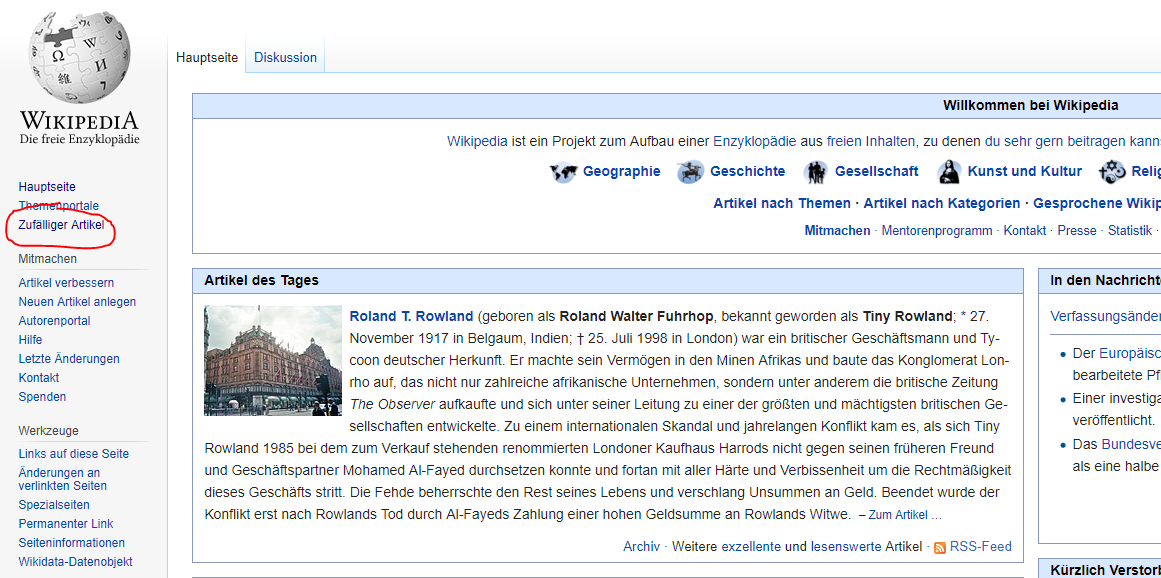Open the Geschichte horse rider icon

click(x=690, y=172)
